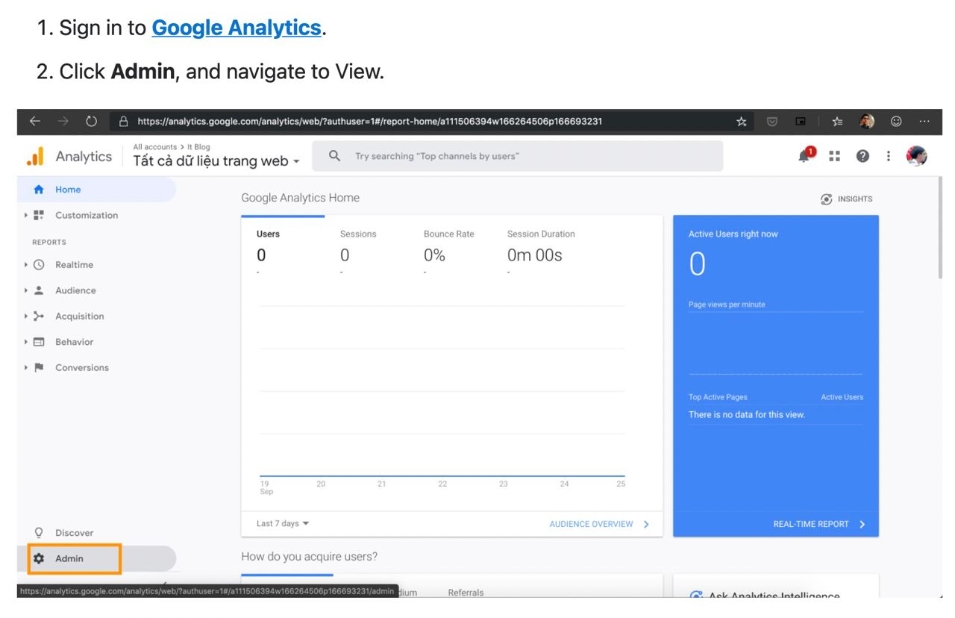Open the Last 7 days dropdown

coord(283,524)
